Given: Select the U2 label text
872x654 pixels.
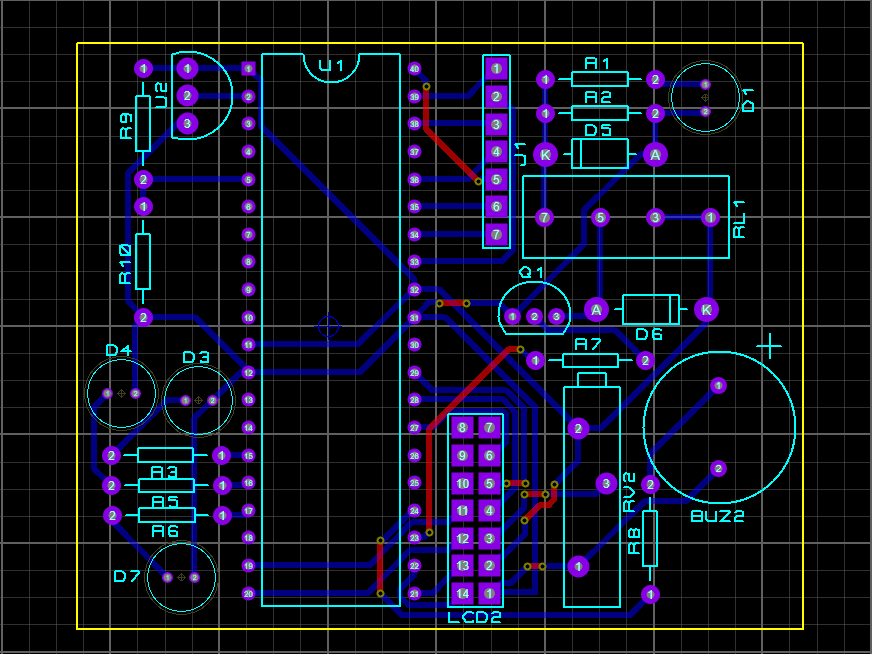Looking at the screenshot, I should coord(161,95).
